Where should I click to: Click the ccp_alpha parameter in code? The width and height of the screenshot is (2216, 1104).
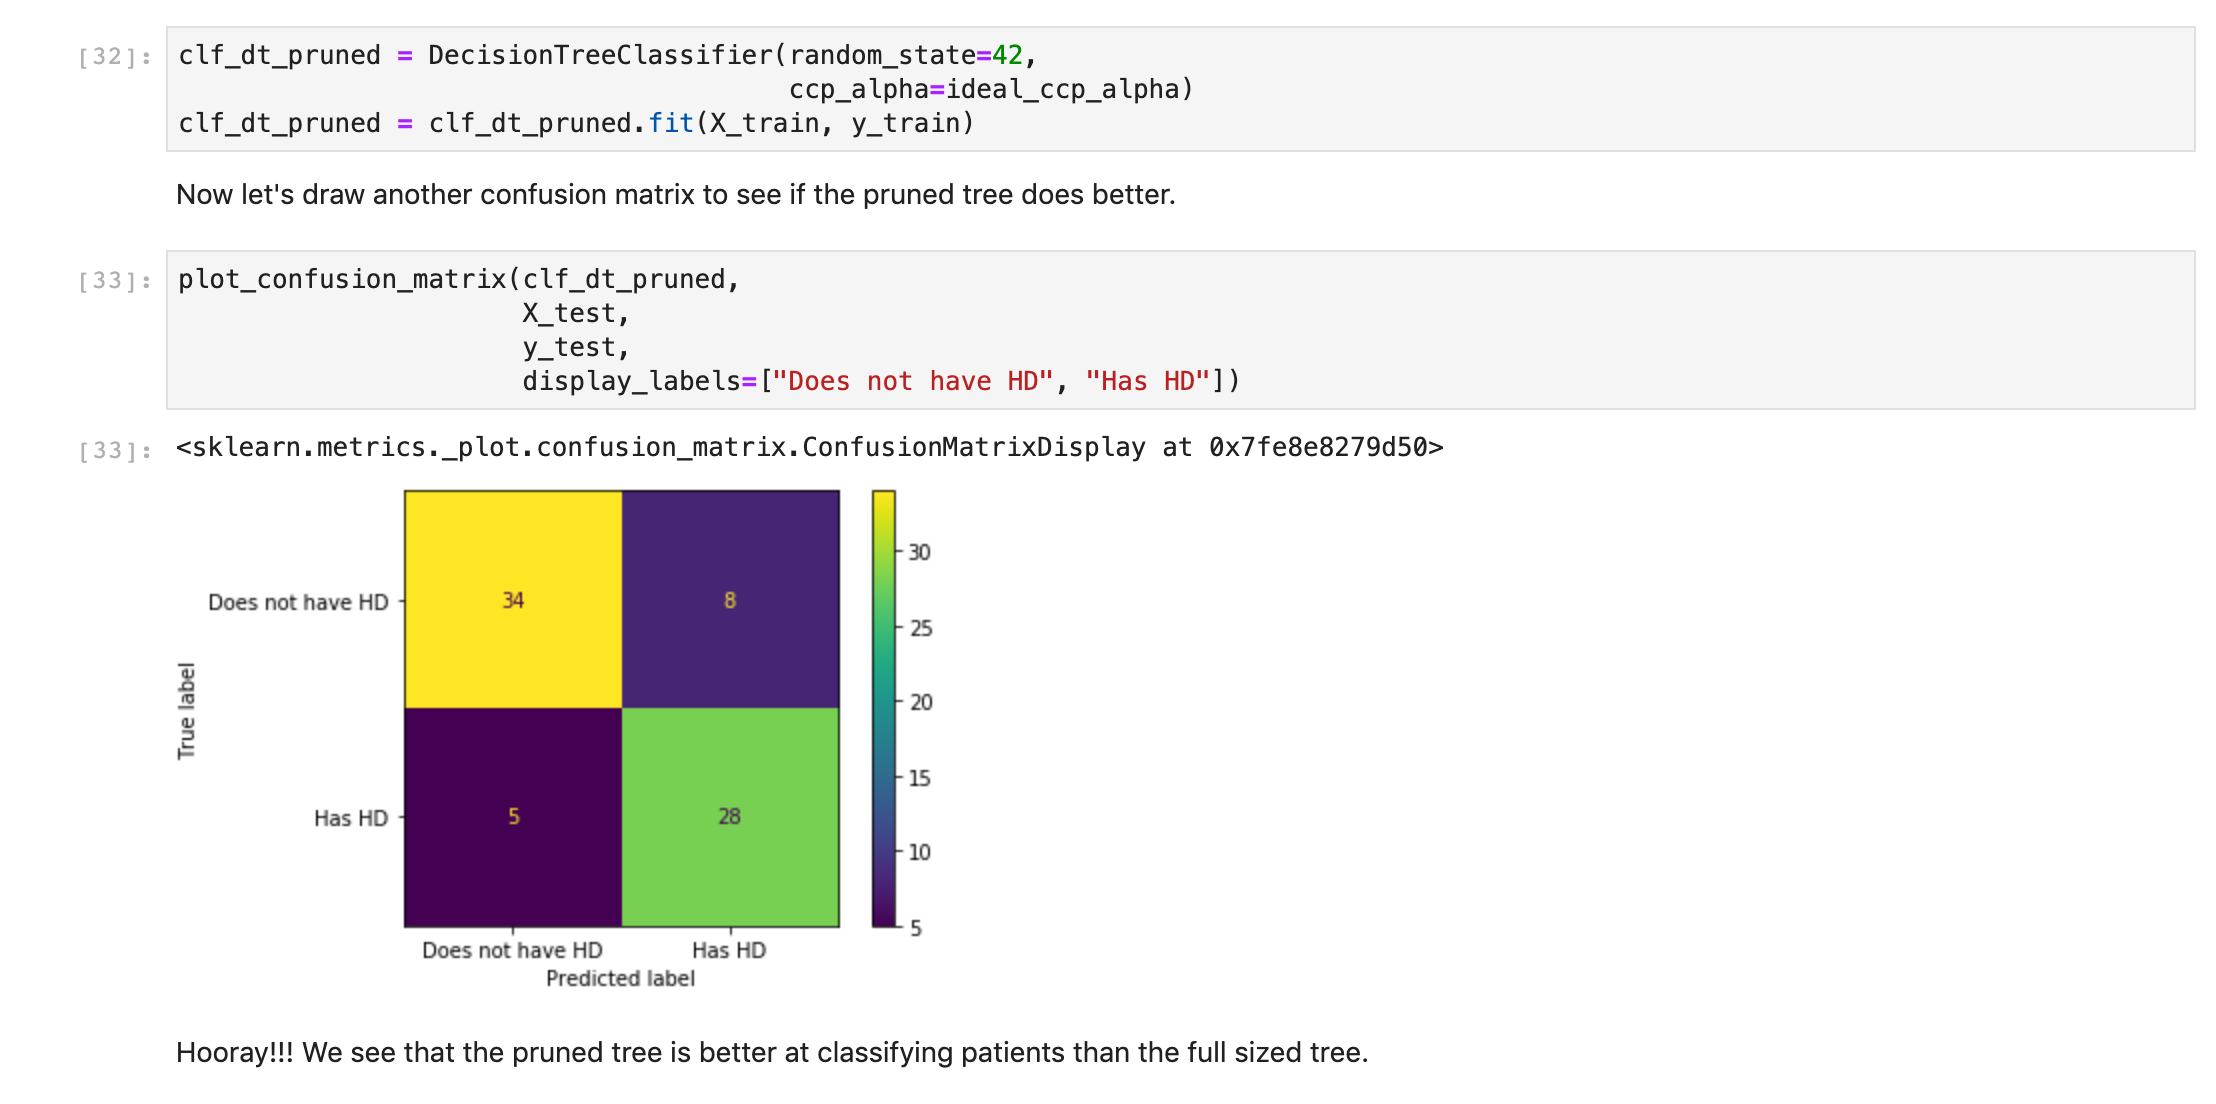(x=859, y=89)
